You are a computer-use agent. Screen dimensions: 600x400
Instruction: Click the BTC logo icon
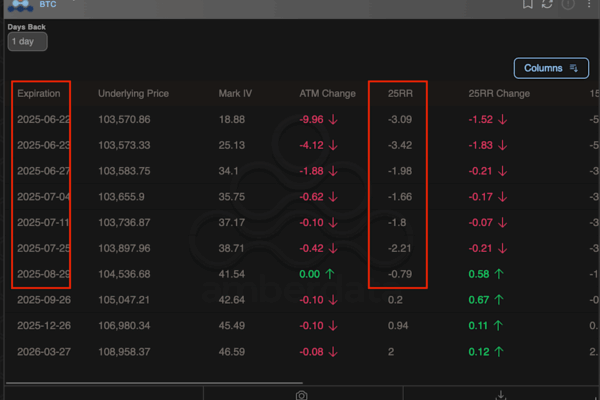[x=21, y=5]
